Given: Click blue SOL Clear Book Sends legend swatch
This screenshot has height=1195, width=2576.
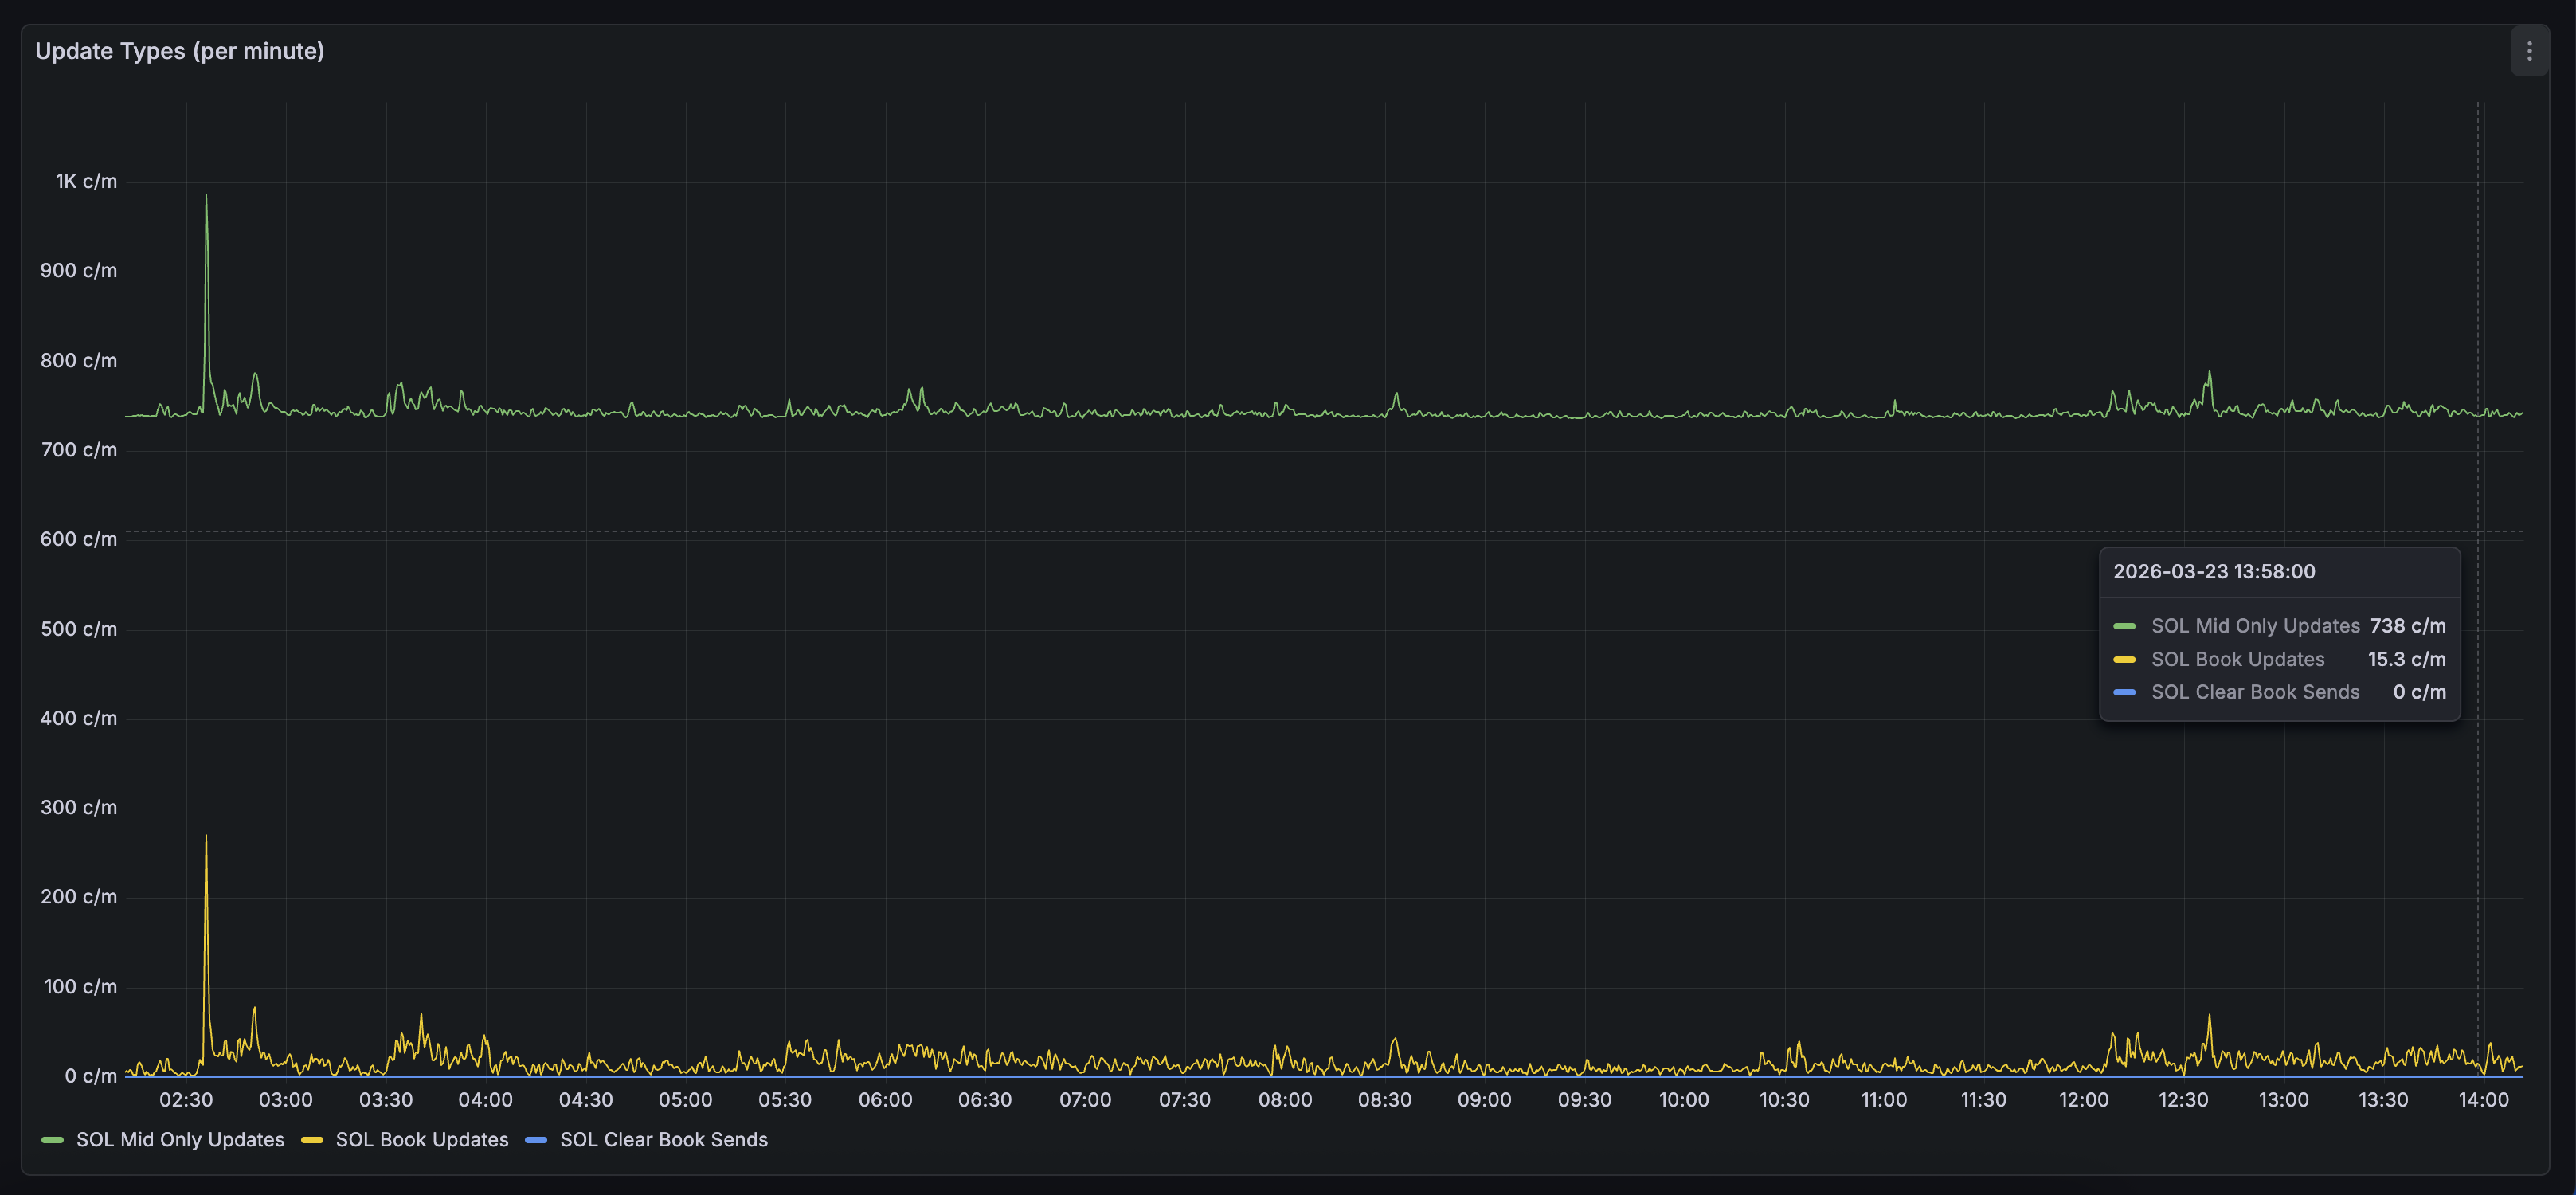Looking at the screenshot, I should click(536, 1141).
